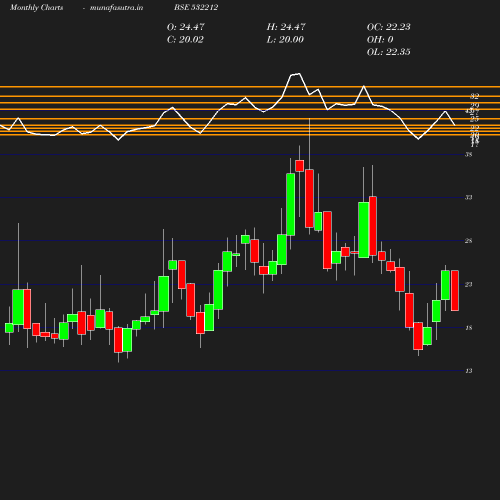This screenshot has height=500, width=500.
Task: Click the price axis label 23
Action: [x=469, y=284]
